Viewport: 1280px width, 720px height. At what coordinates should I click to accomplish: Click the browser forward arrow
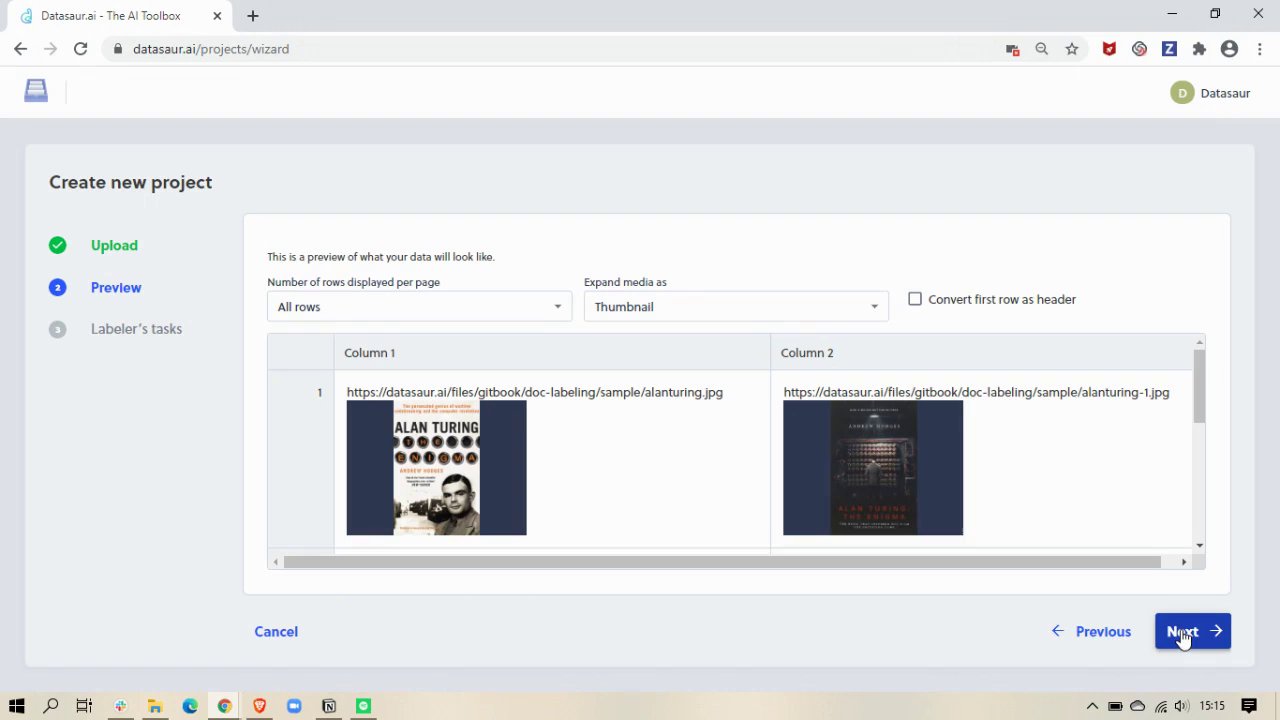[x=50, y=49]
